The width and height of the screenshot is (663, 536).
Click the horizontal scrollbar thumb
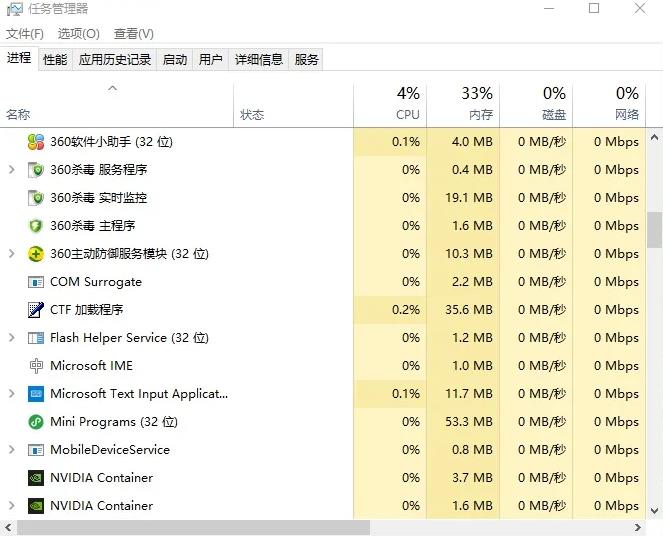(193, 528)
